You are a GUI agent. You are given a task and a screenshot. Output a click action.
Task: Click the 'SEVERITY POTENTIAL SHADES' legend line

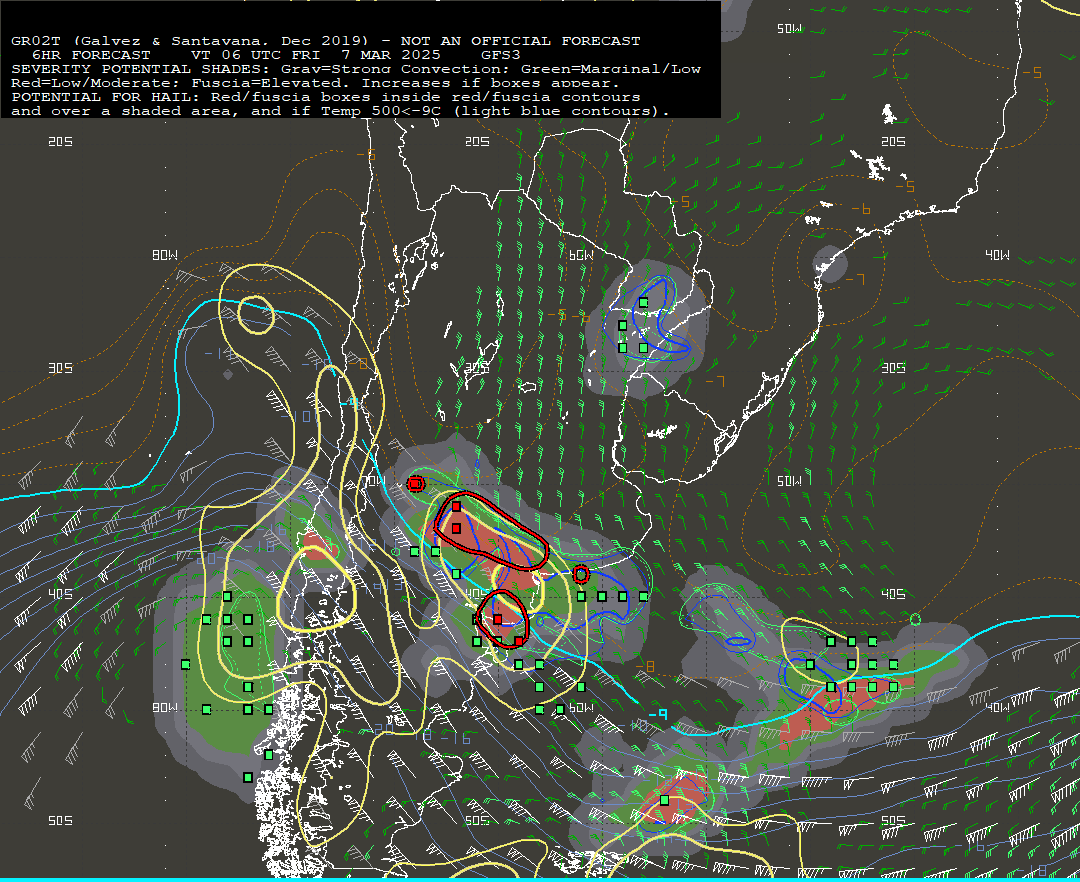tap(355, 69)
